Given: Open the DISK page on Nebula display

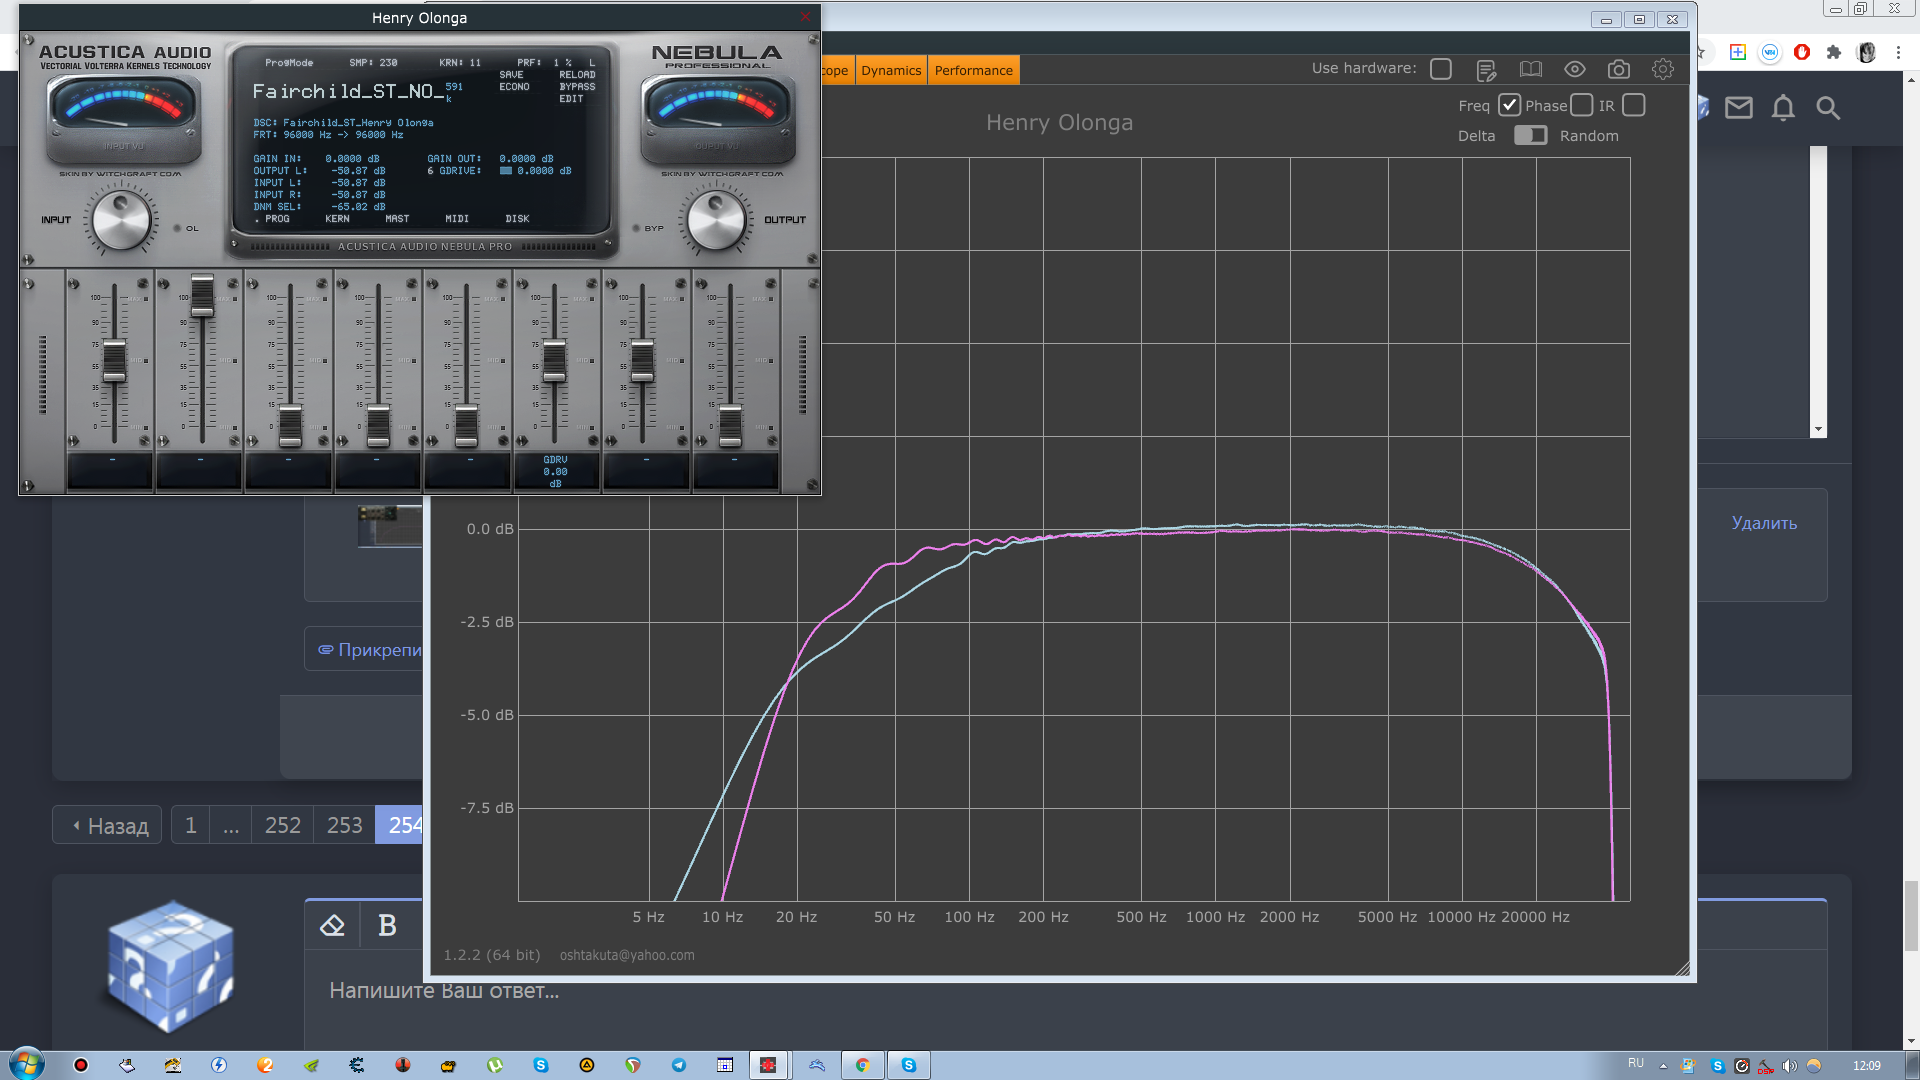Looking at the screenshot, I should click(x=517, y=219).
